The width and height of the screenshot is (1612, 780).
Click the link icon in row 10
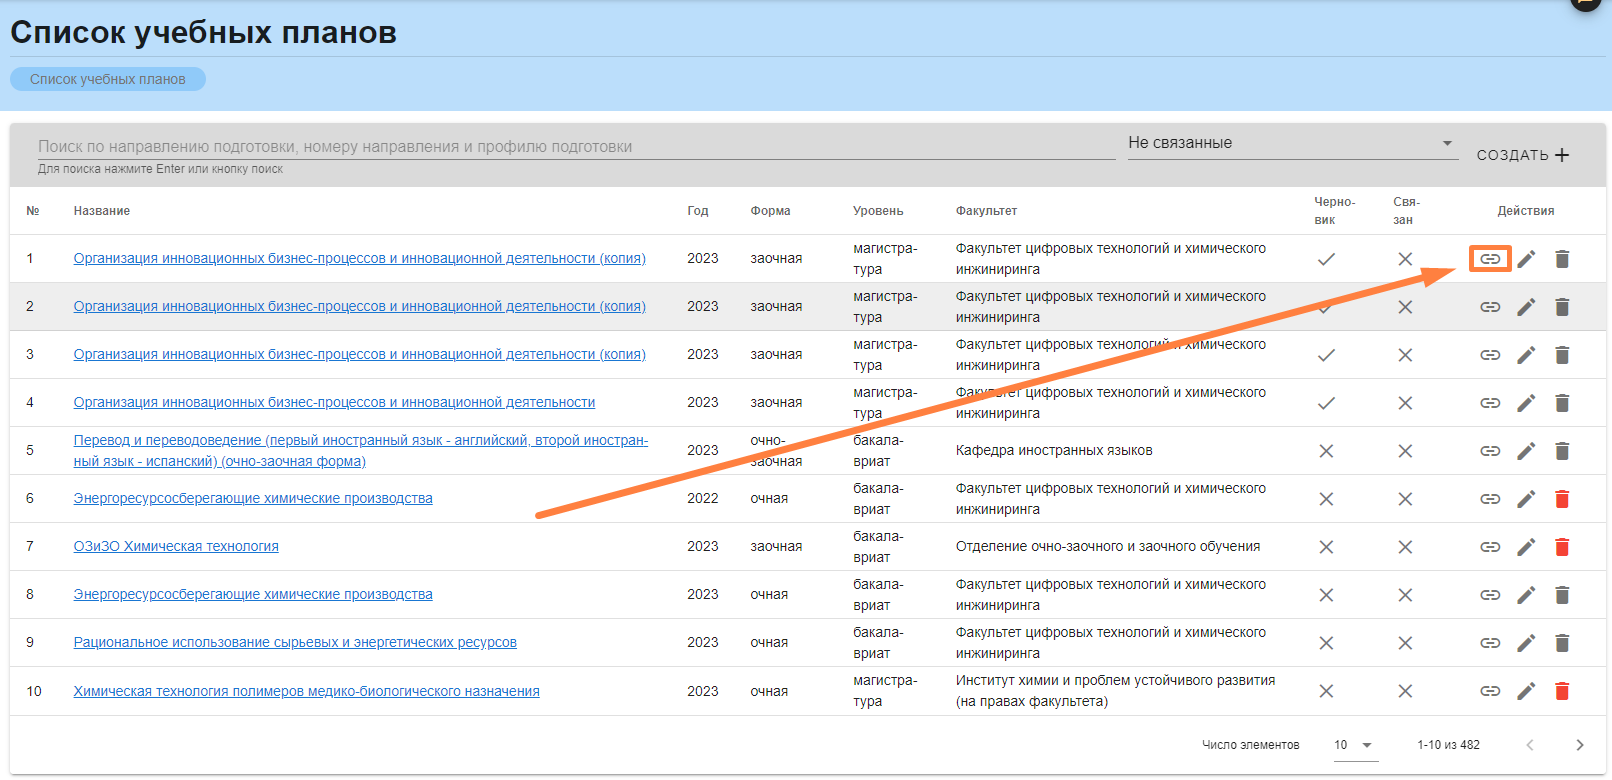[1490, 691]
